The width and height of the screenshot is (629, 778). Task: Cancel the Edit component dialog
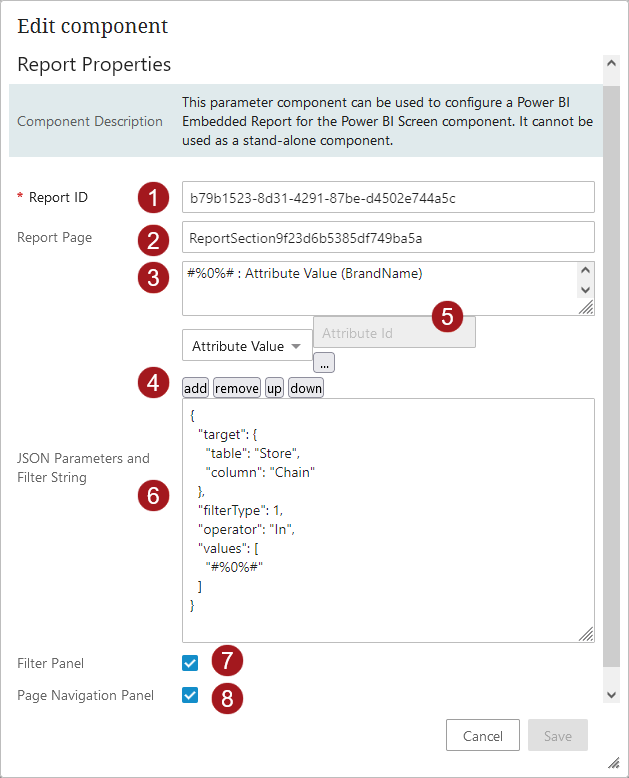pos(482,736)
